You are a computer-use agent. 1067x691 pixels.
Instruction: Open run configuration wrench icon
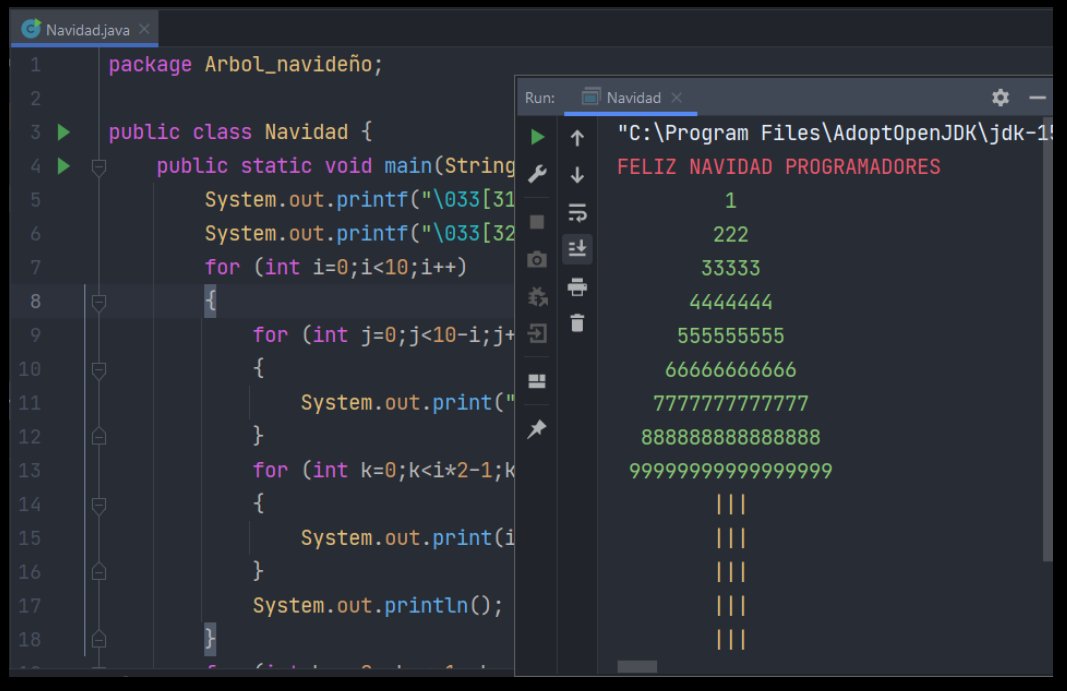[537, 174]
